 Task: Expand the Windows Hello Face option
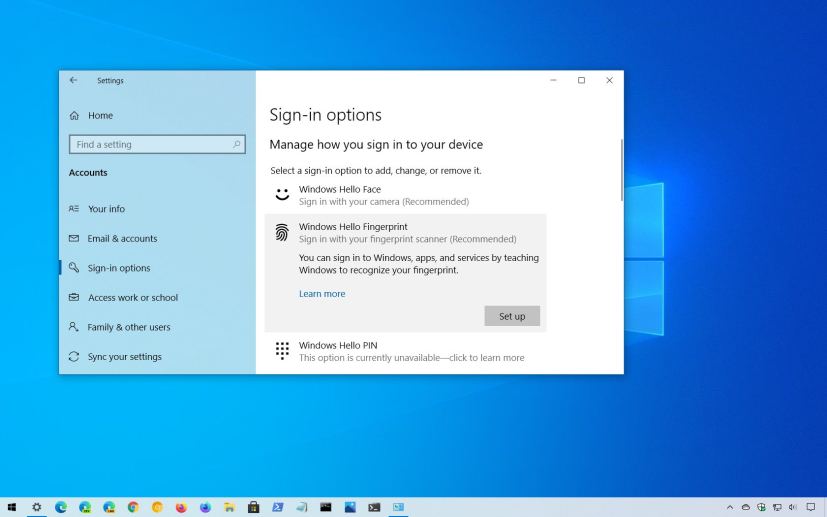point(405,195)
